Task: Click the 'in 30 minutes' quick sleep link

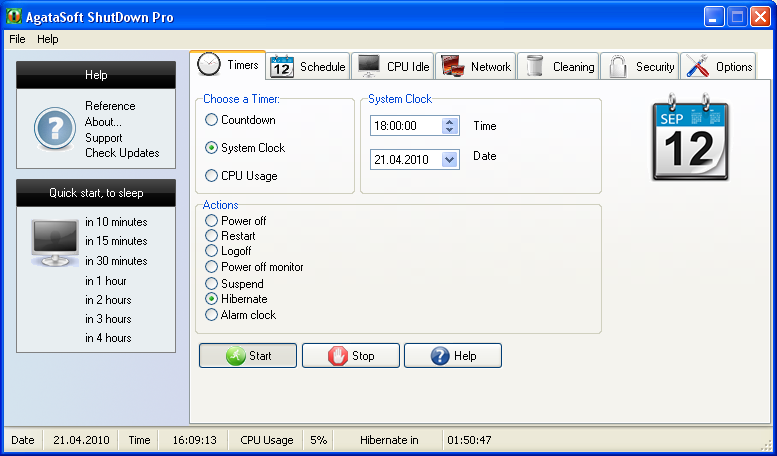Action: pos(116,261)
